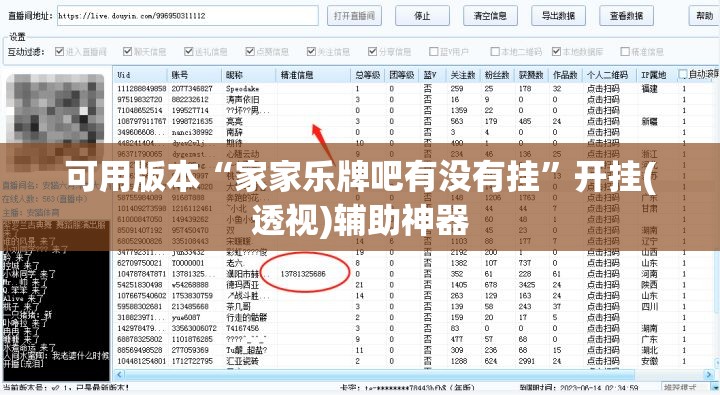This screenshot has height=395, width=720.
Task: Sort by the 账号 column header
Action: pyautogui.click(x=195, y=75)
